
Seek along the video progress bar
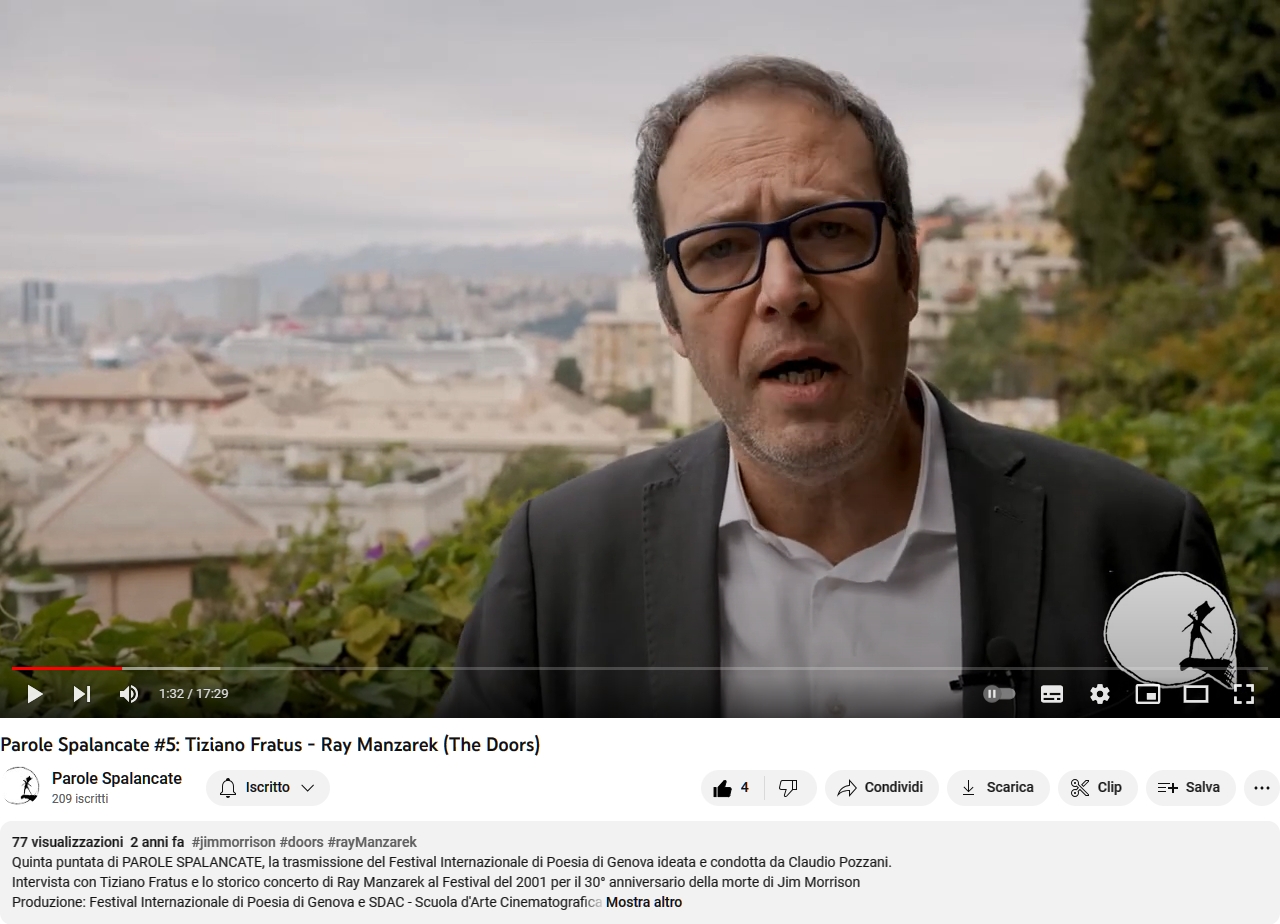coord(640,668)
